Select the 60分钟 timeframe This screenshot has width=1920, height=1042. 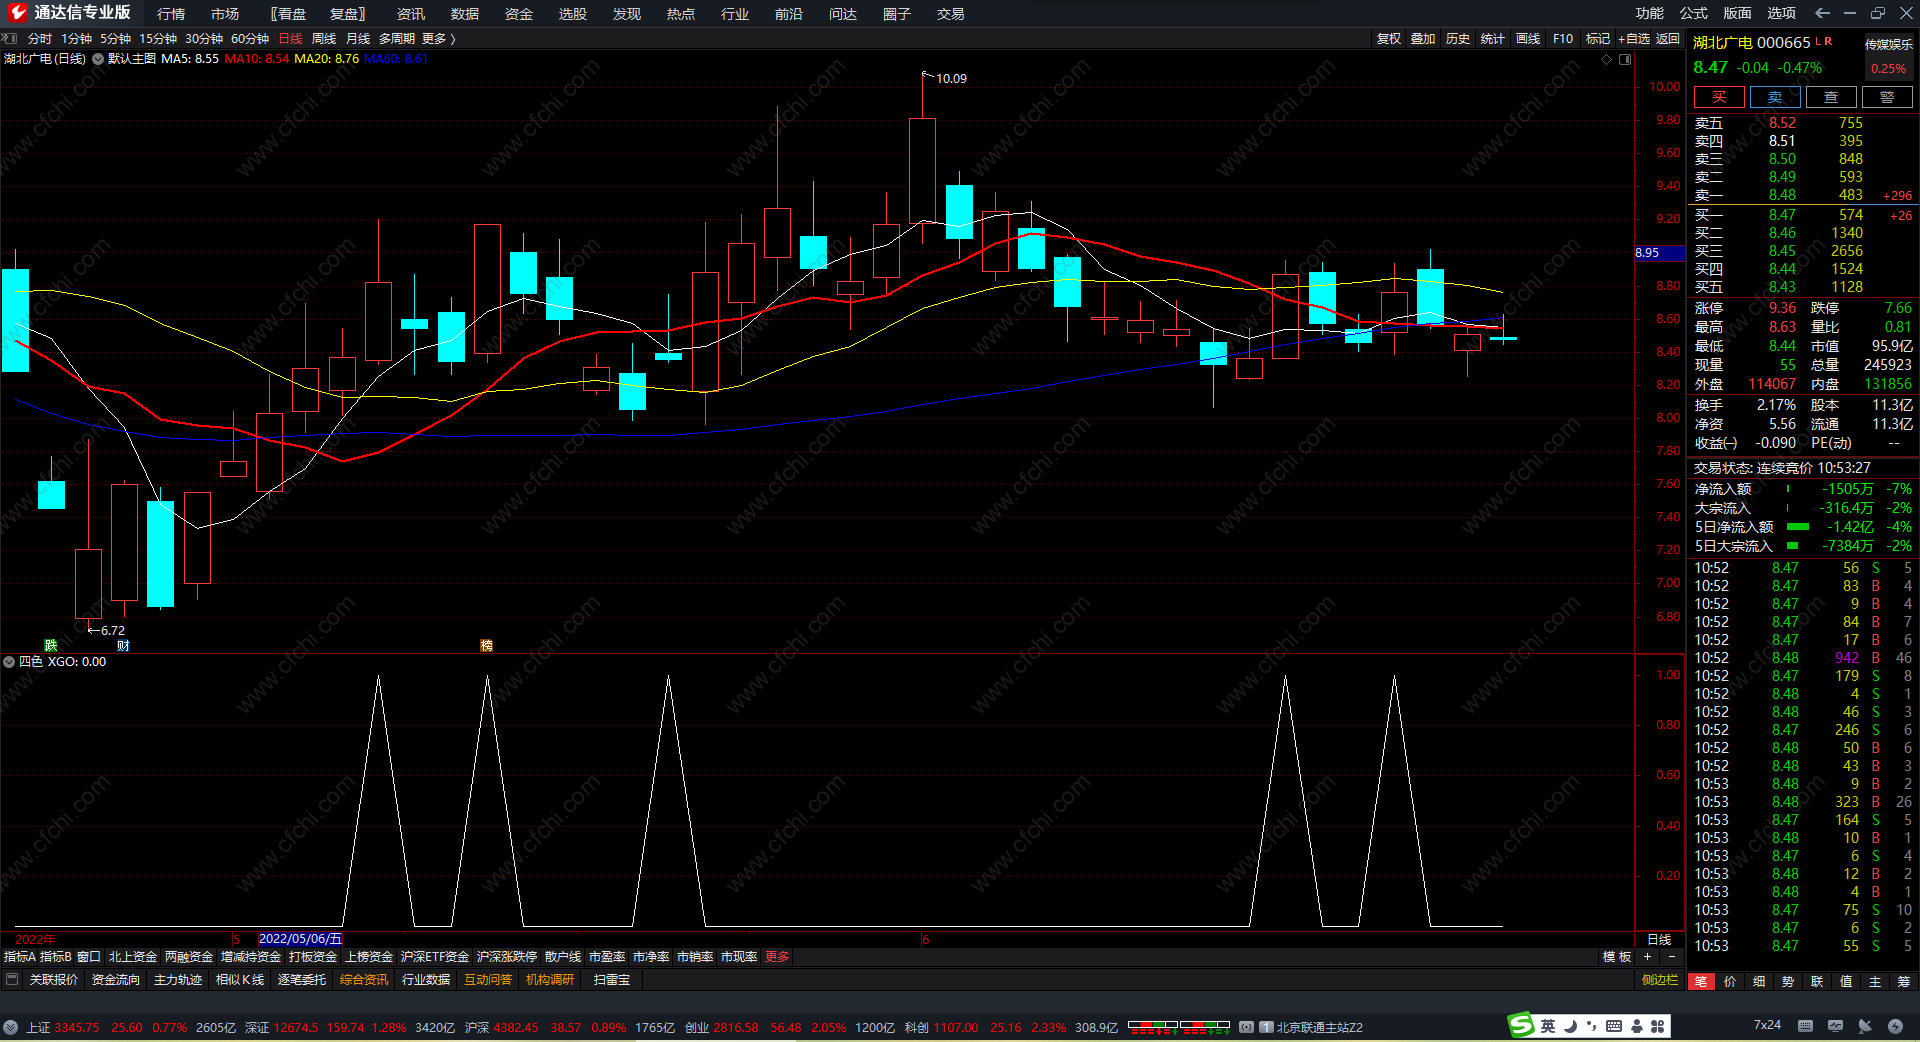pyautogui.click(x=250, y=39)
